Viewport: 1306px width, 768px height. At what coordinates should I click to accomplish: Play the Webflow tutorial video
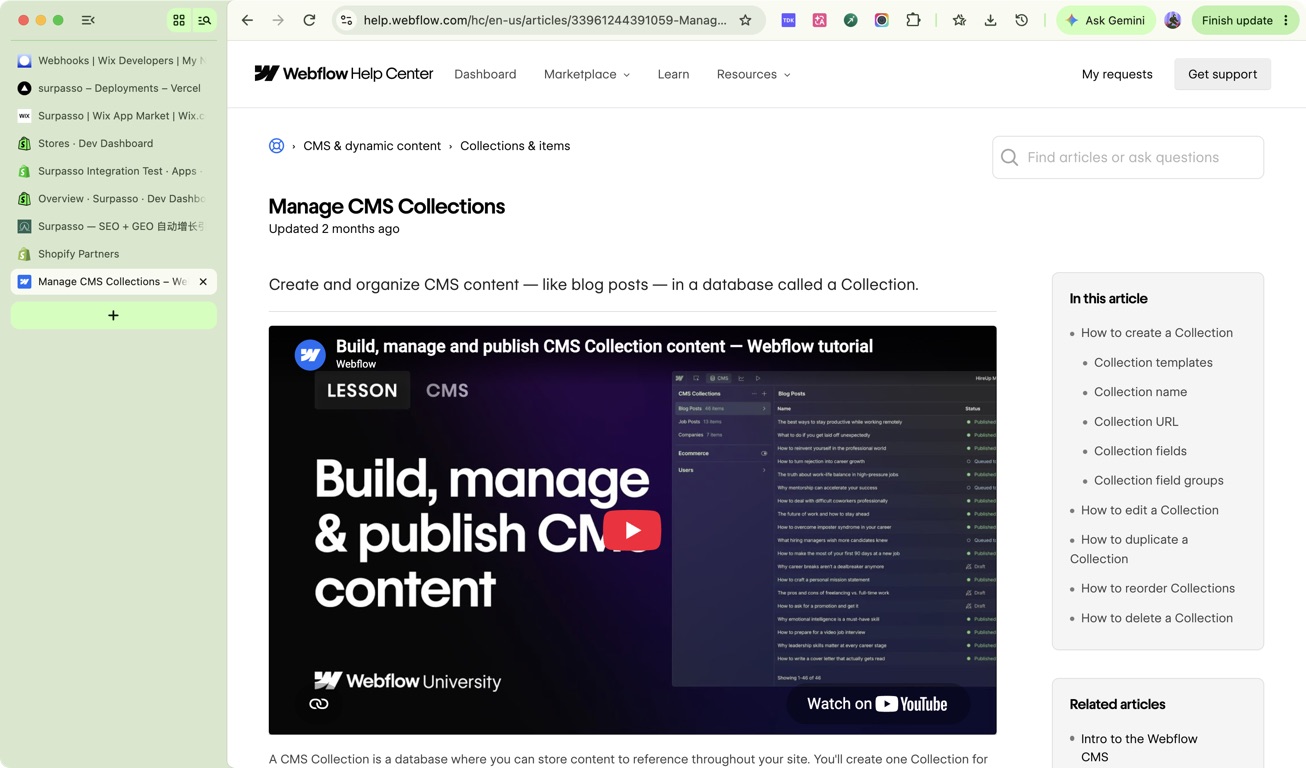[632, 530]
